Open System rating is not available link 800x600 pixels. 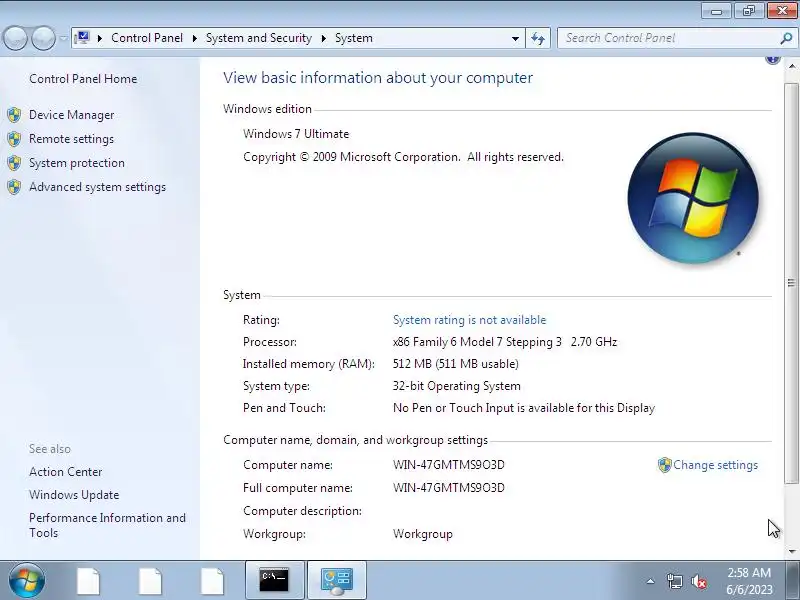tap(469, 320)
